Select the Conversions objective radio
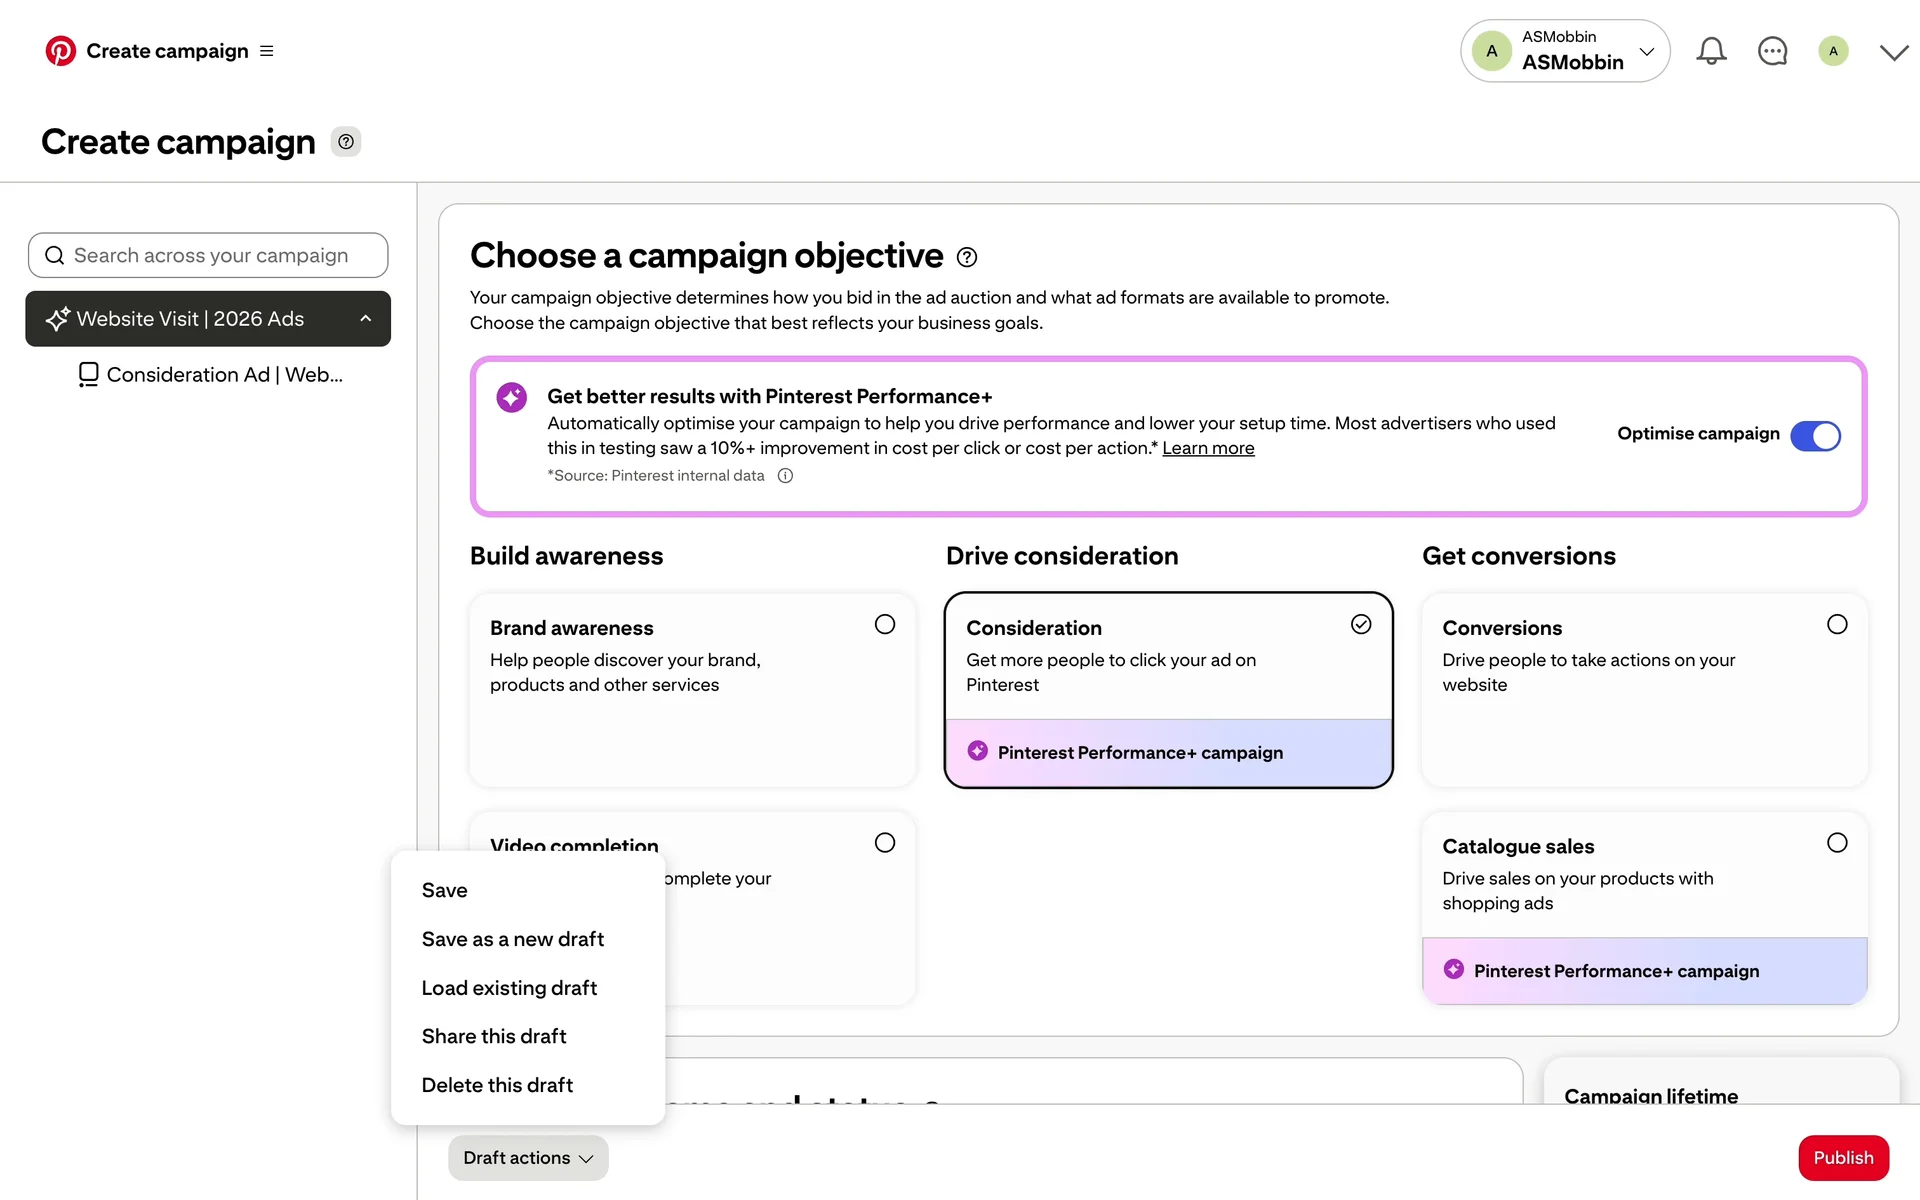 (x=1837, y=625)
